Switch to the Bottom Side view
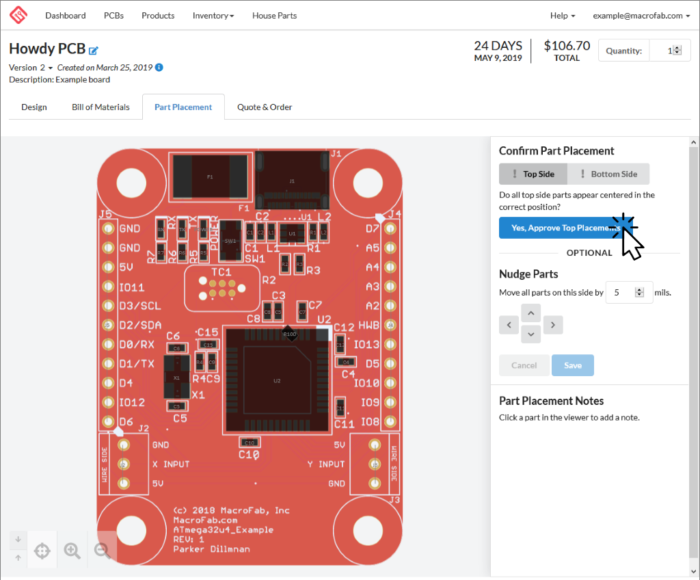This screenshot has width=700, height=580. click(608, 174)
